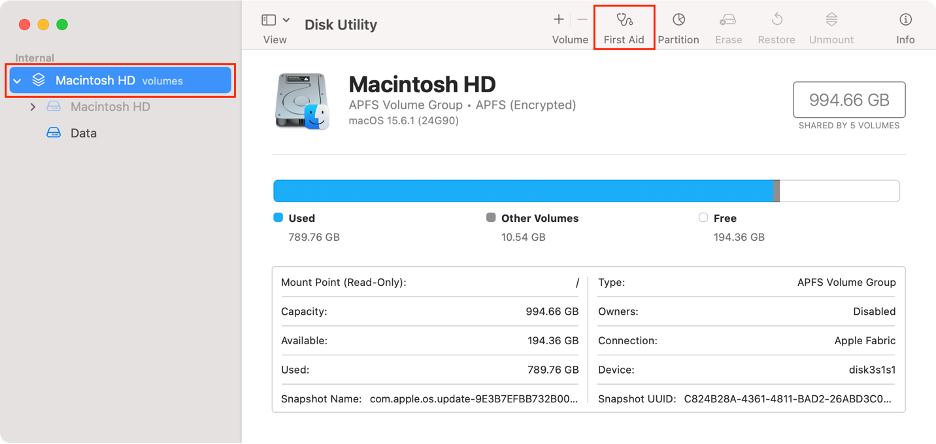Click the Macintosh HD title heading
Screen dimensions: 936x444
pyautogui.click(x=422, y=84)
